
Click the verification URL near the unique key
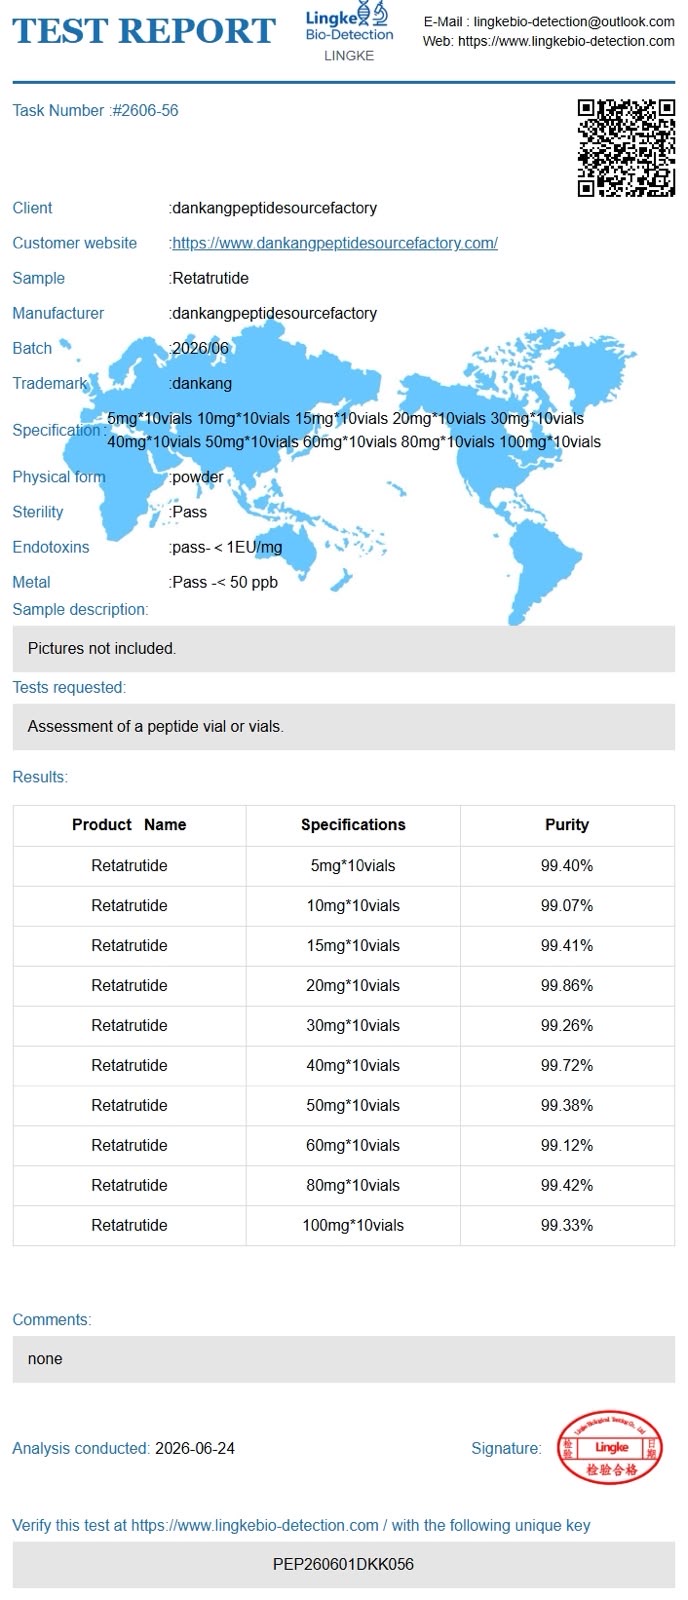pyautogui.click(x=255, y=1525)
